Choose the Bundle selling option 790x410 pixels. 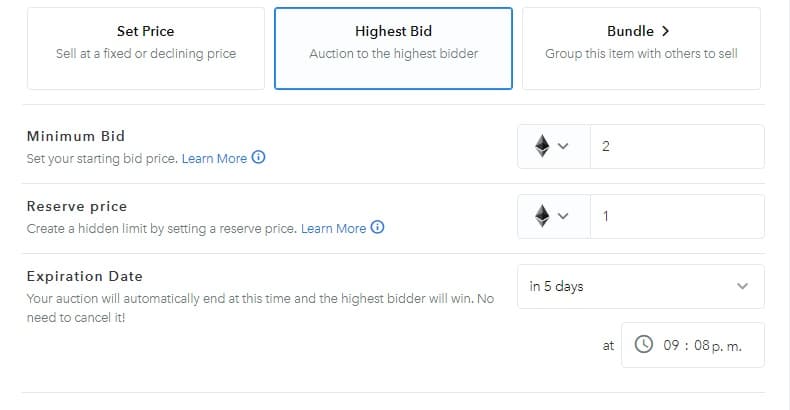click(641, 42)
